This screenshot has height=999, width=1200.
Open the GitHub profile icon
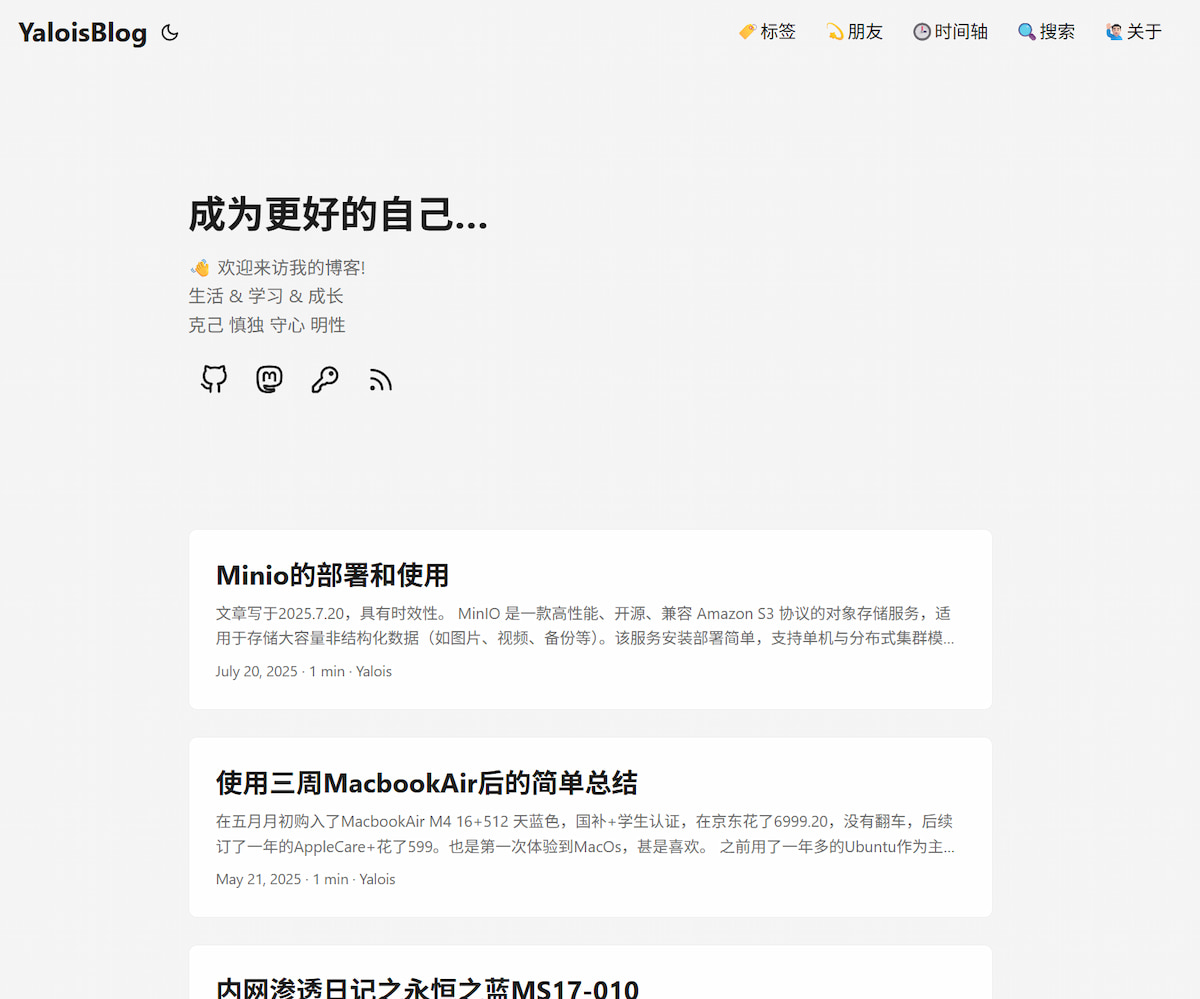(213, 380)
